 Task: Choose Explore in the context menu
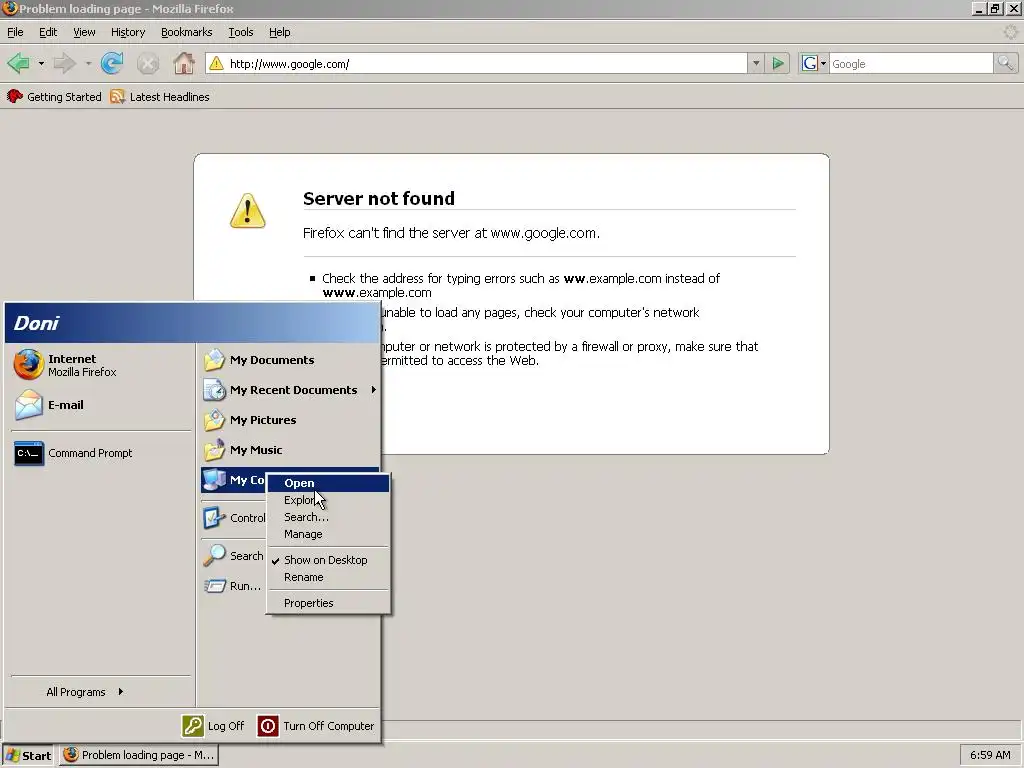[328, 500]
